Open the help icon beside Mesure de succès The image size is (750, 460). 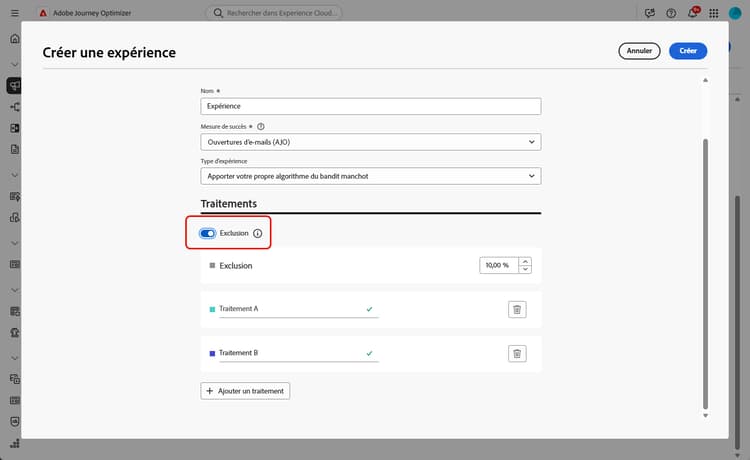(x=262, y=127)
